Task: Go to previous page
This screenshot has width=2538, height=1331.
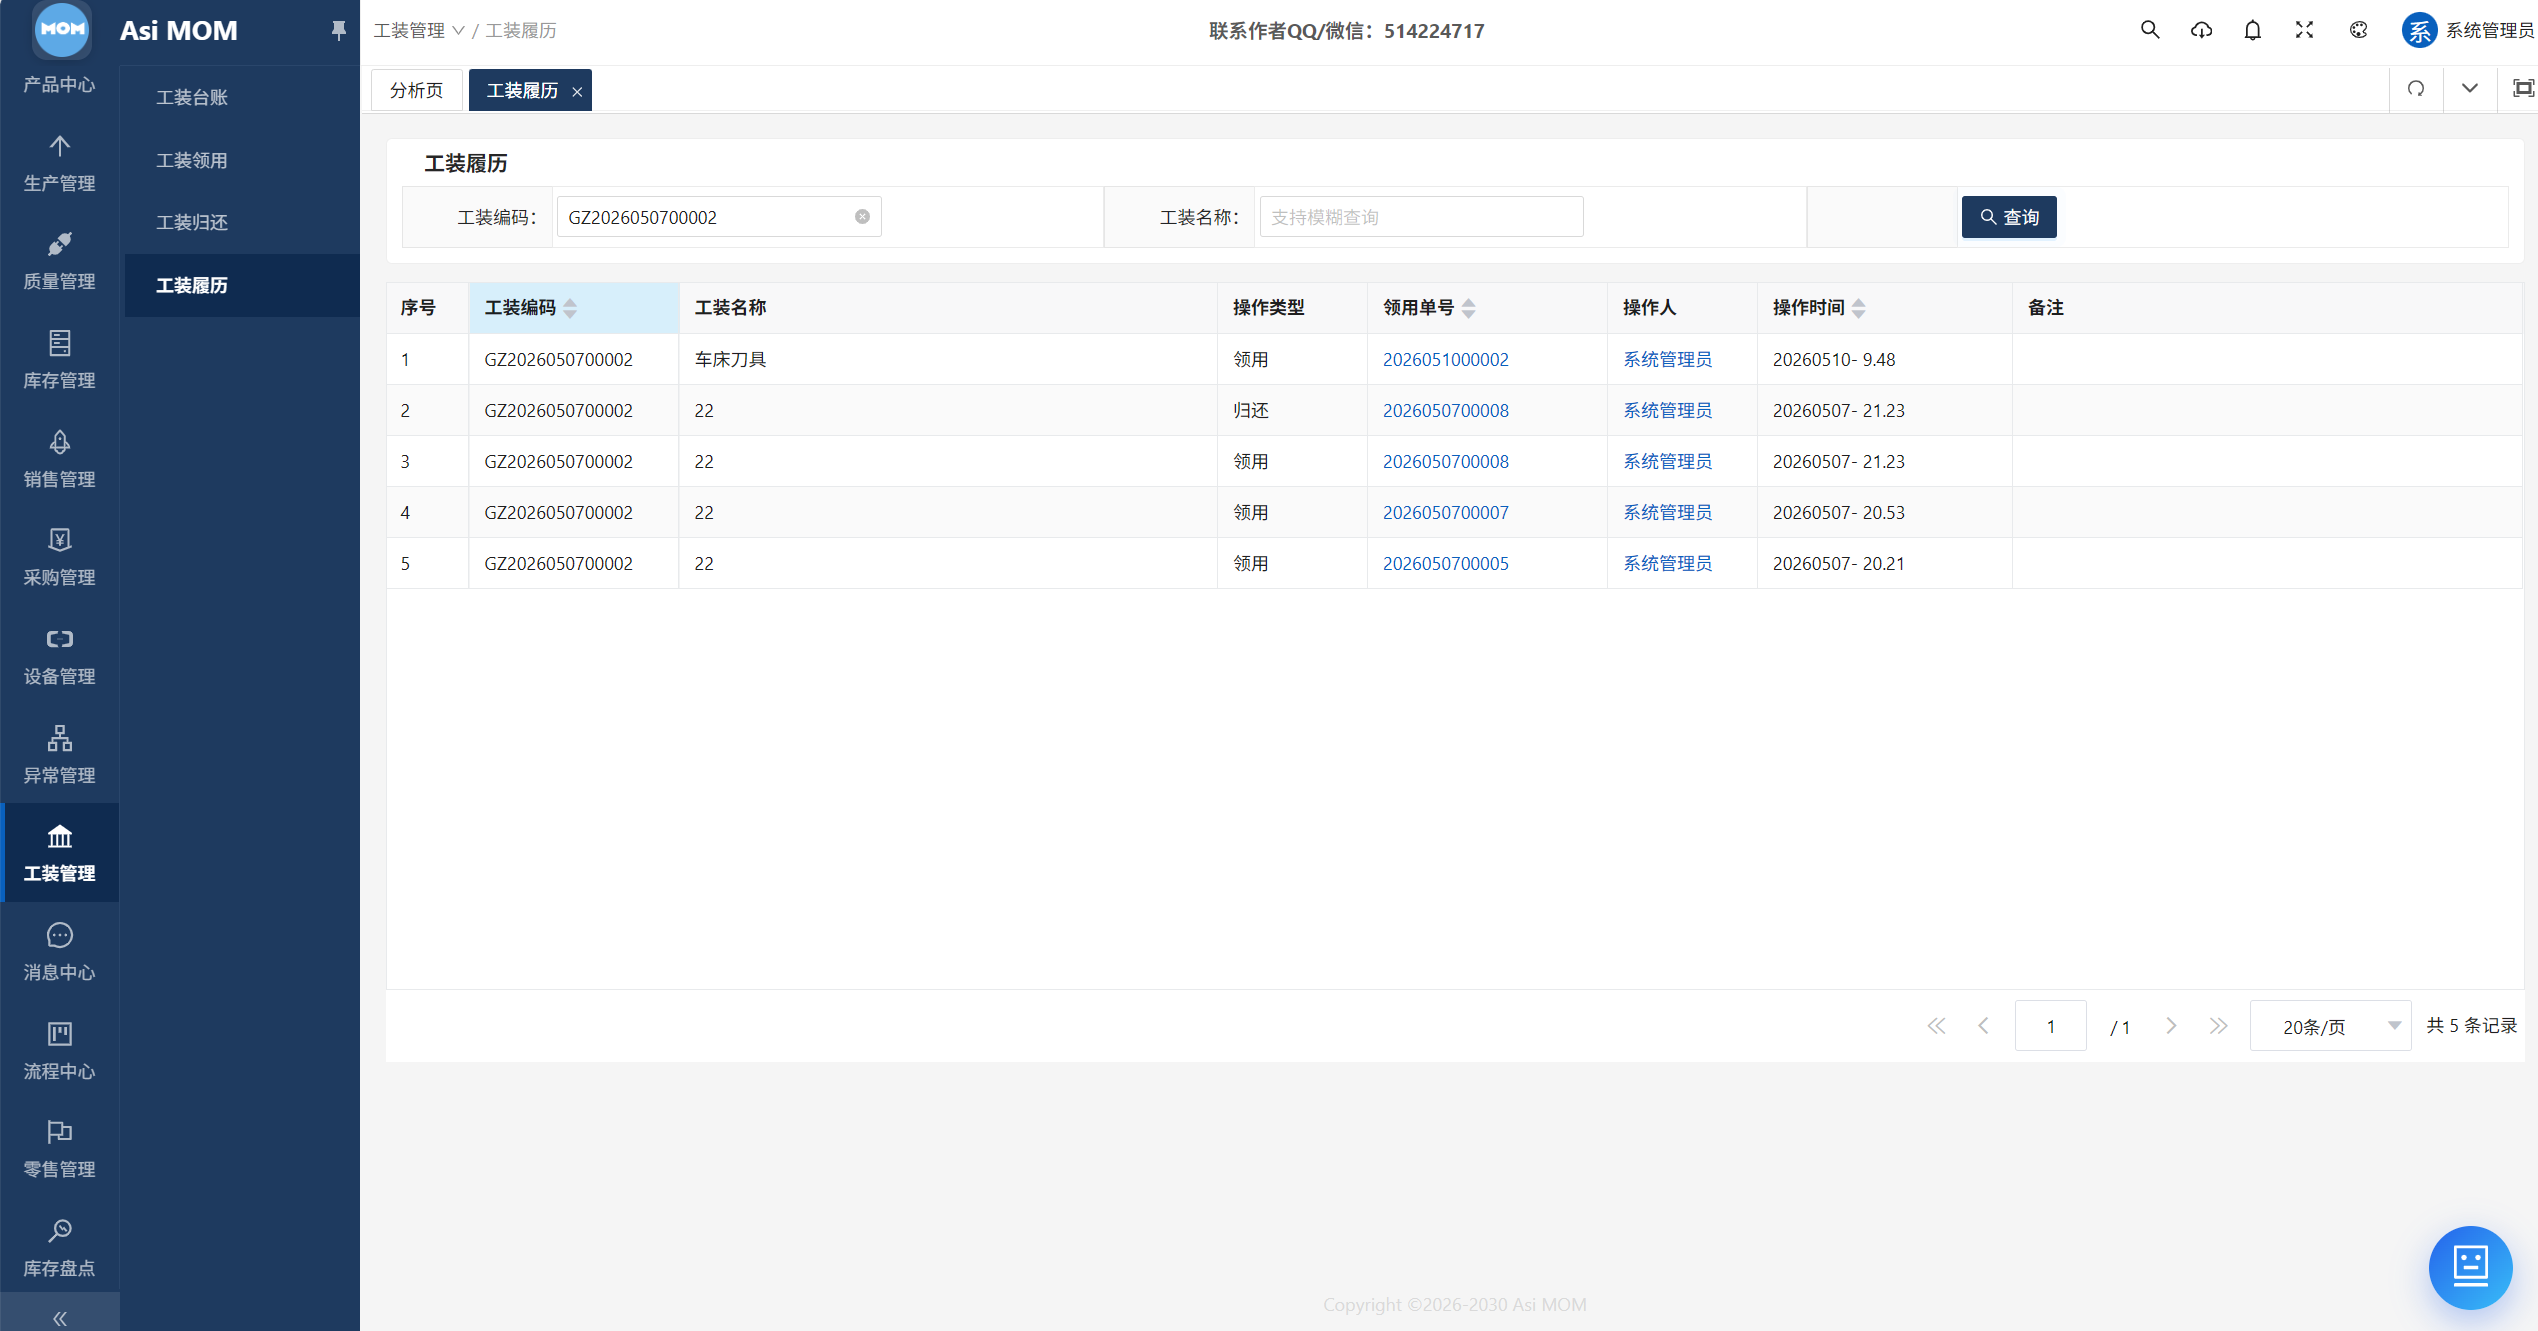Action: (x=1983, y=1026)
